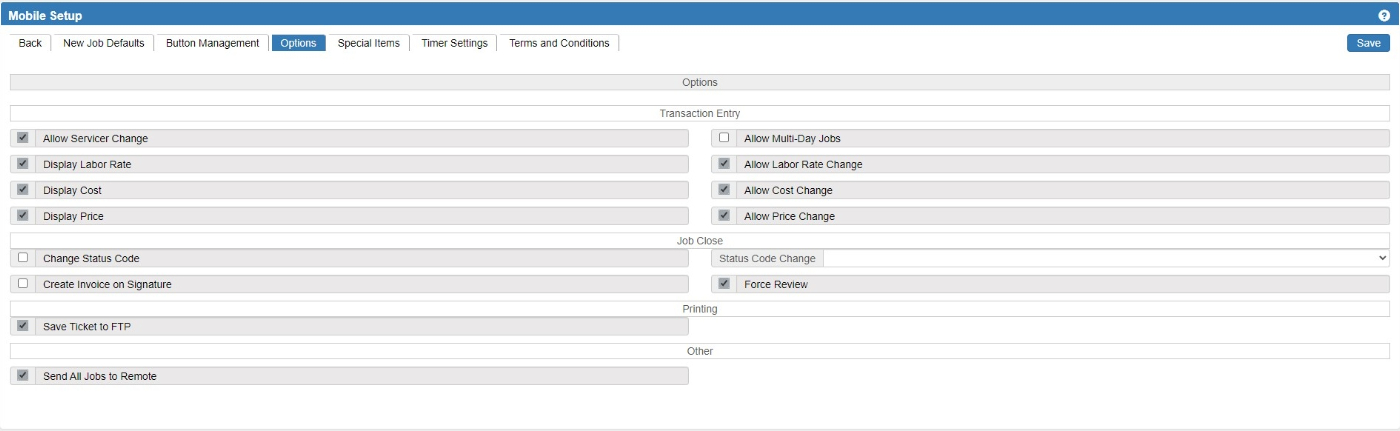Toggle the Allow Labor Rate Change checkbox

724,164
